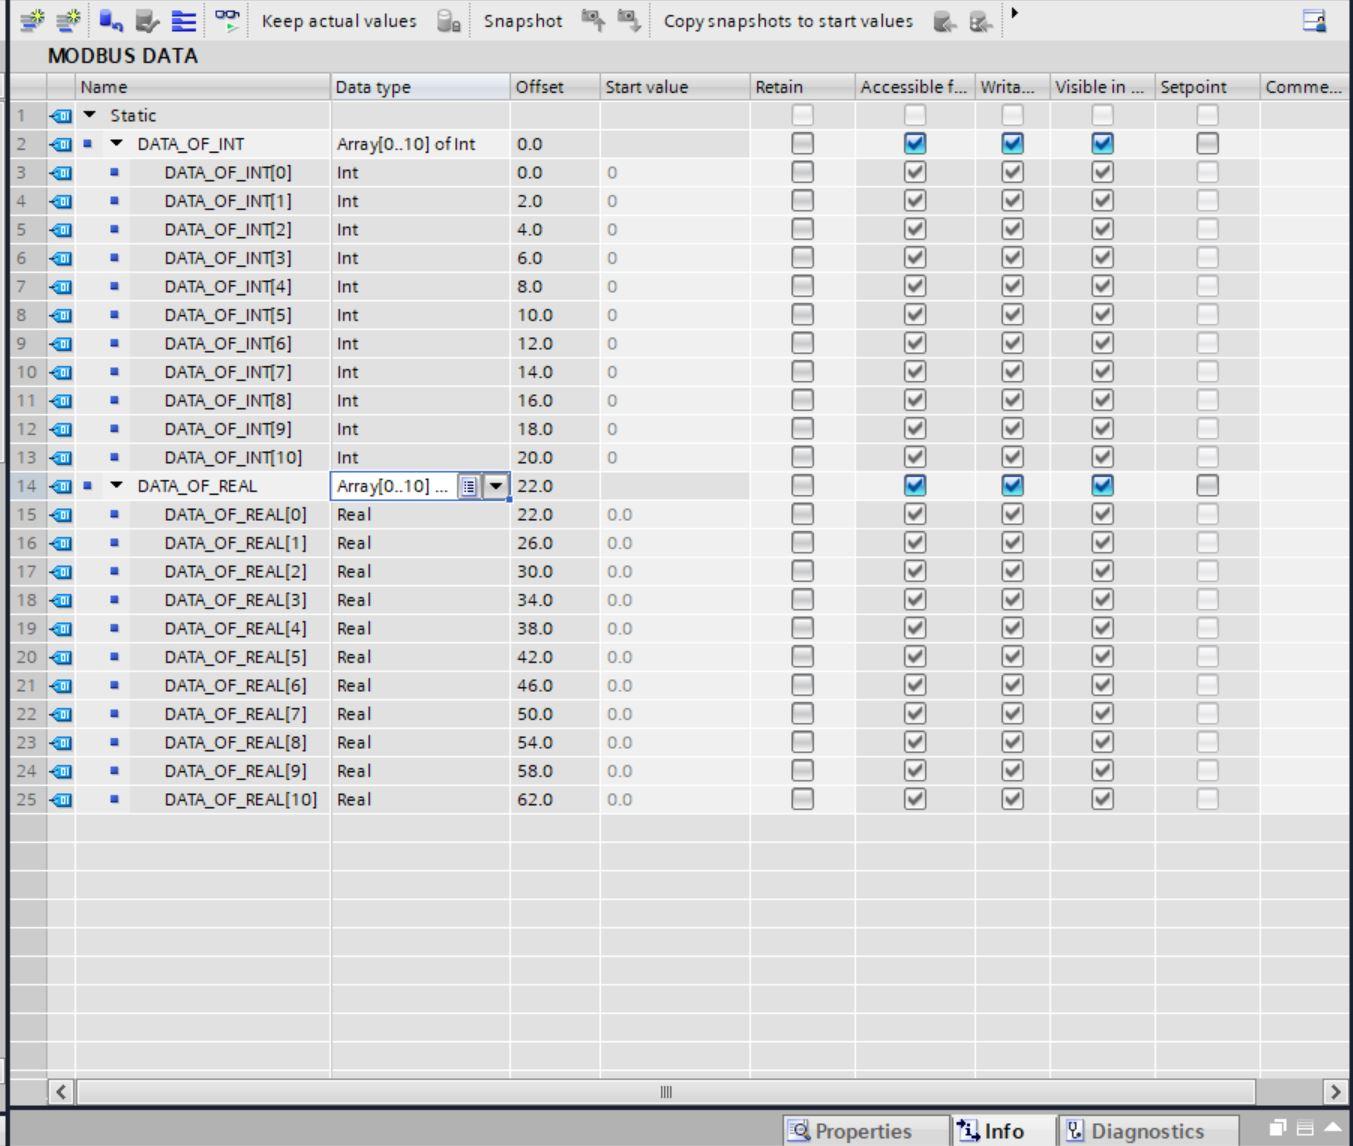Toggle Retain checkbox for DATA_OF_INT[6]
The image size is (1353, 1146).
pyautogui.click(x=802, y=344)
